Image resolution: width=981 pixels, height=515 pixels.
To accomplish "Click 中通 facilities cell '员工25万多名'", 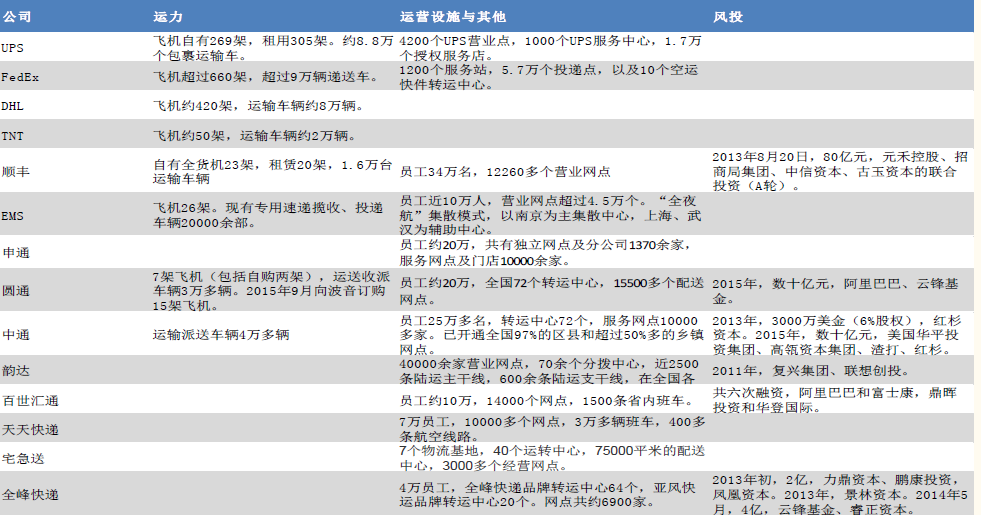I will (552, 335).
